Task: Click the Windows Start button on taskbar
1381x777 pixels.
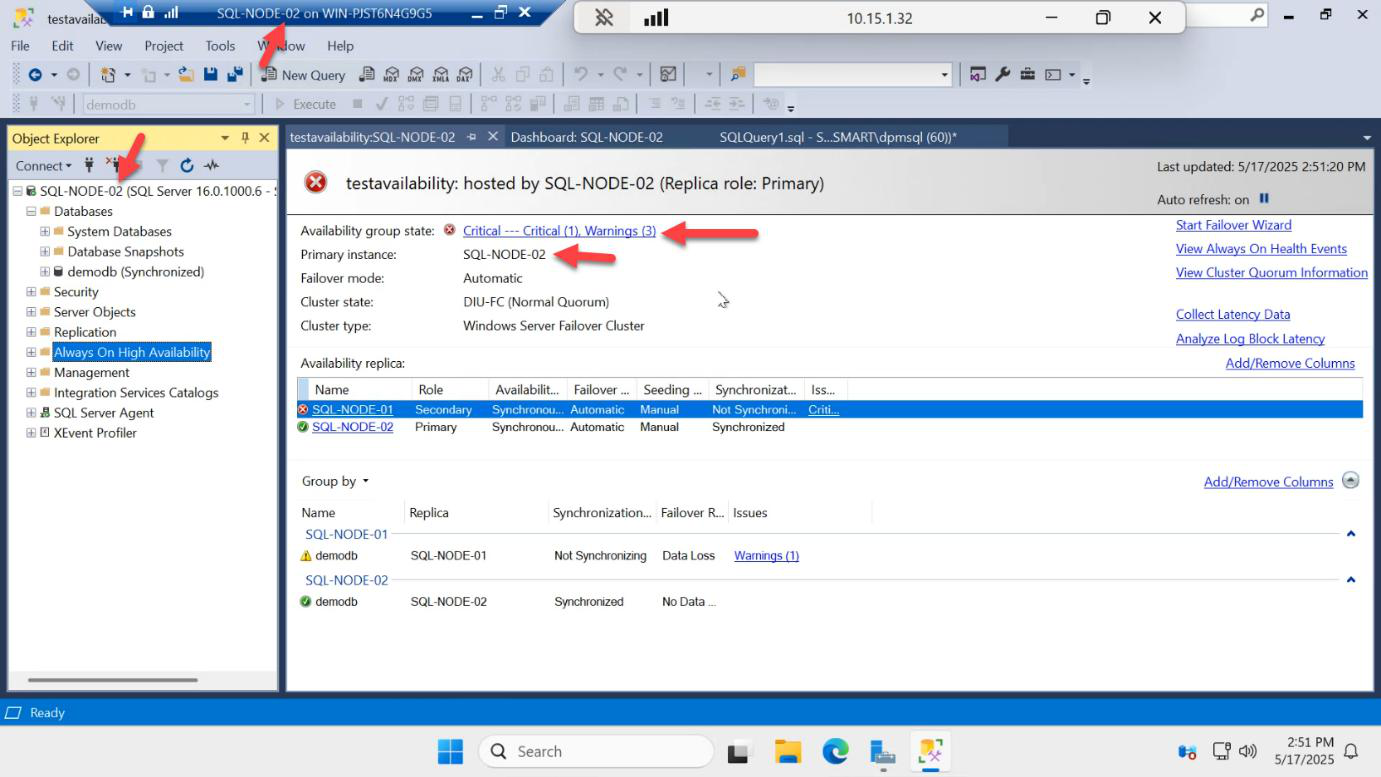Action: (451, 751)
